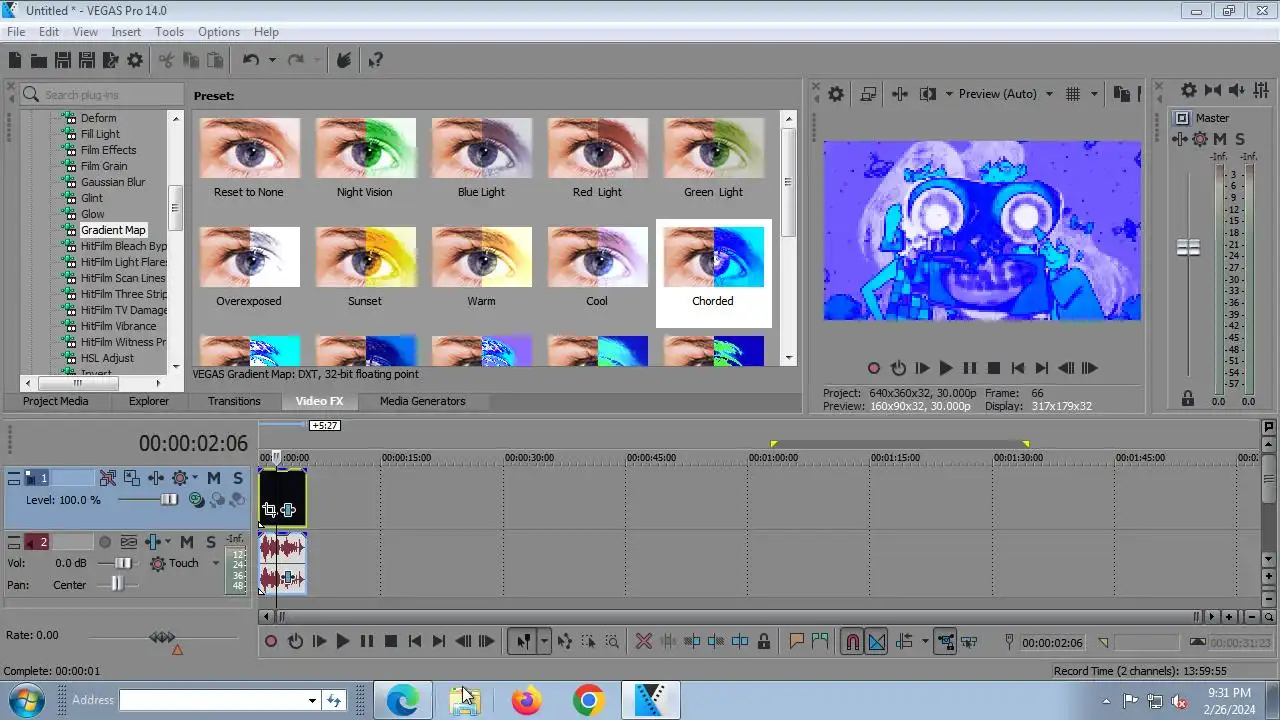Open Track Motion on video track 1
Screen dimensions: 1280x720
pyautogui.click(x=132, y=478)
